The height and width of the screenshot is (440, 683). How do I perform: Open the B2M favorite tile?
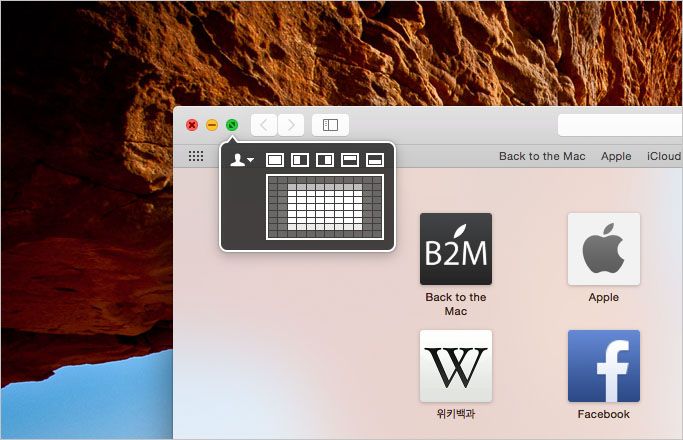pyautogui.click(x=456, y=249)
